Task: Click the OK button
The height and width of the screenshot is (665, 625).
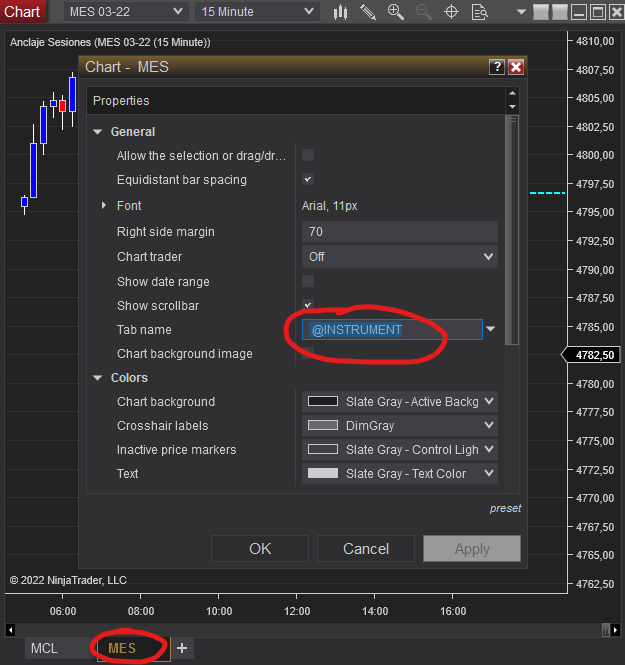Action: pos(260,549)
